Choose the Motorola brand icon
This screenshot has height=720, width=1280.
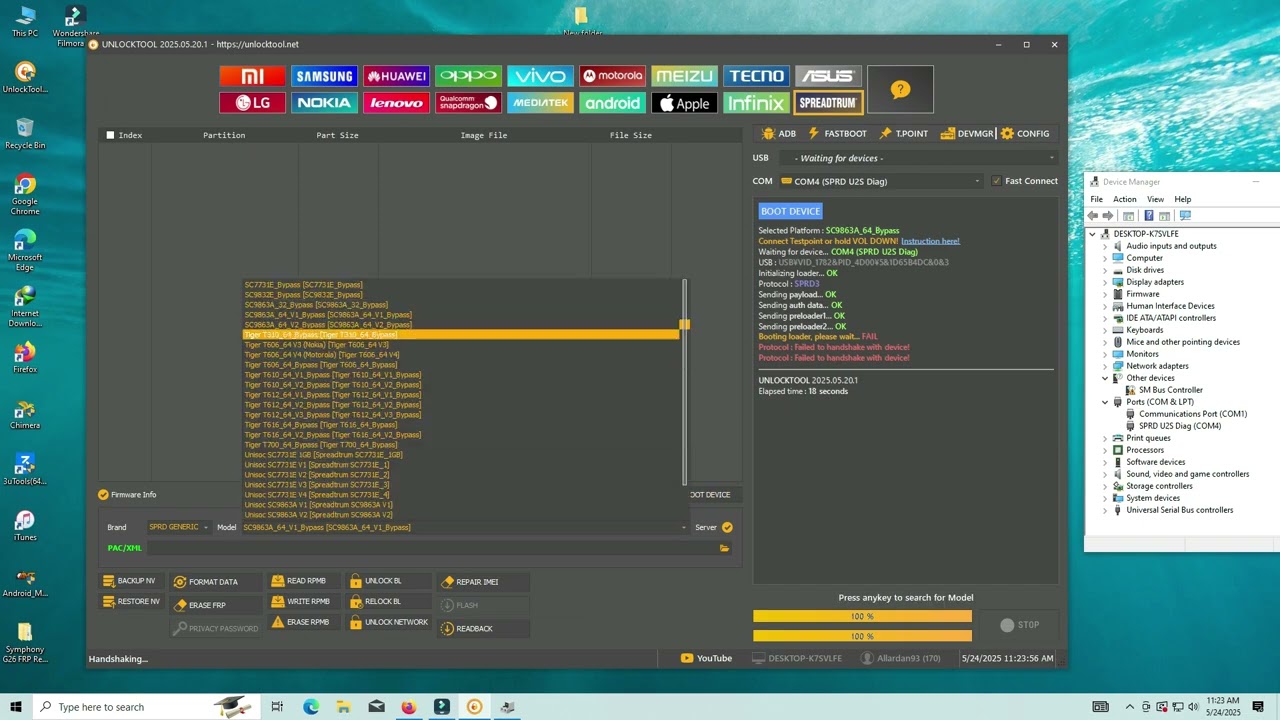[x=612, y=76]
